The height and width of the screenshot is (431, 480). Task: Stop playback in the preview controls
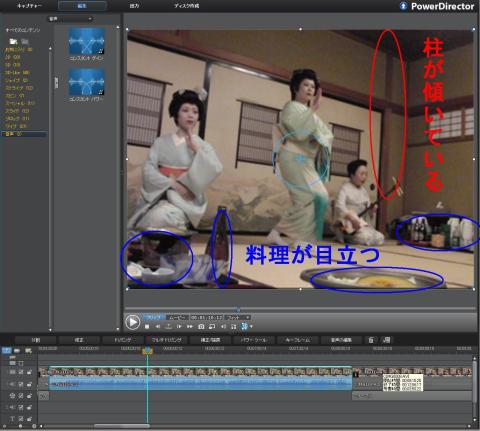(147, 327)
